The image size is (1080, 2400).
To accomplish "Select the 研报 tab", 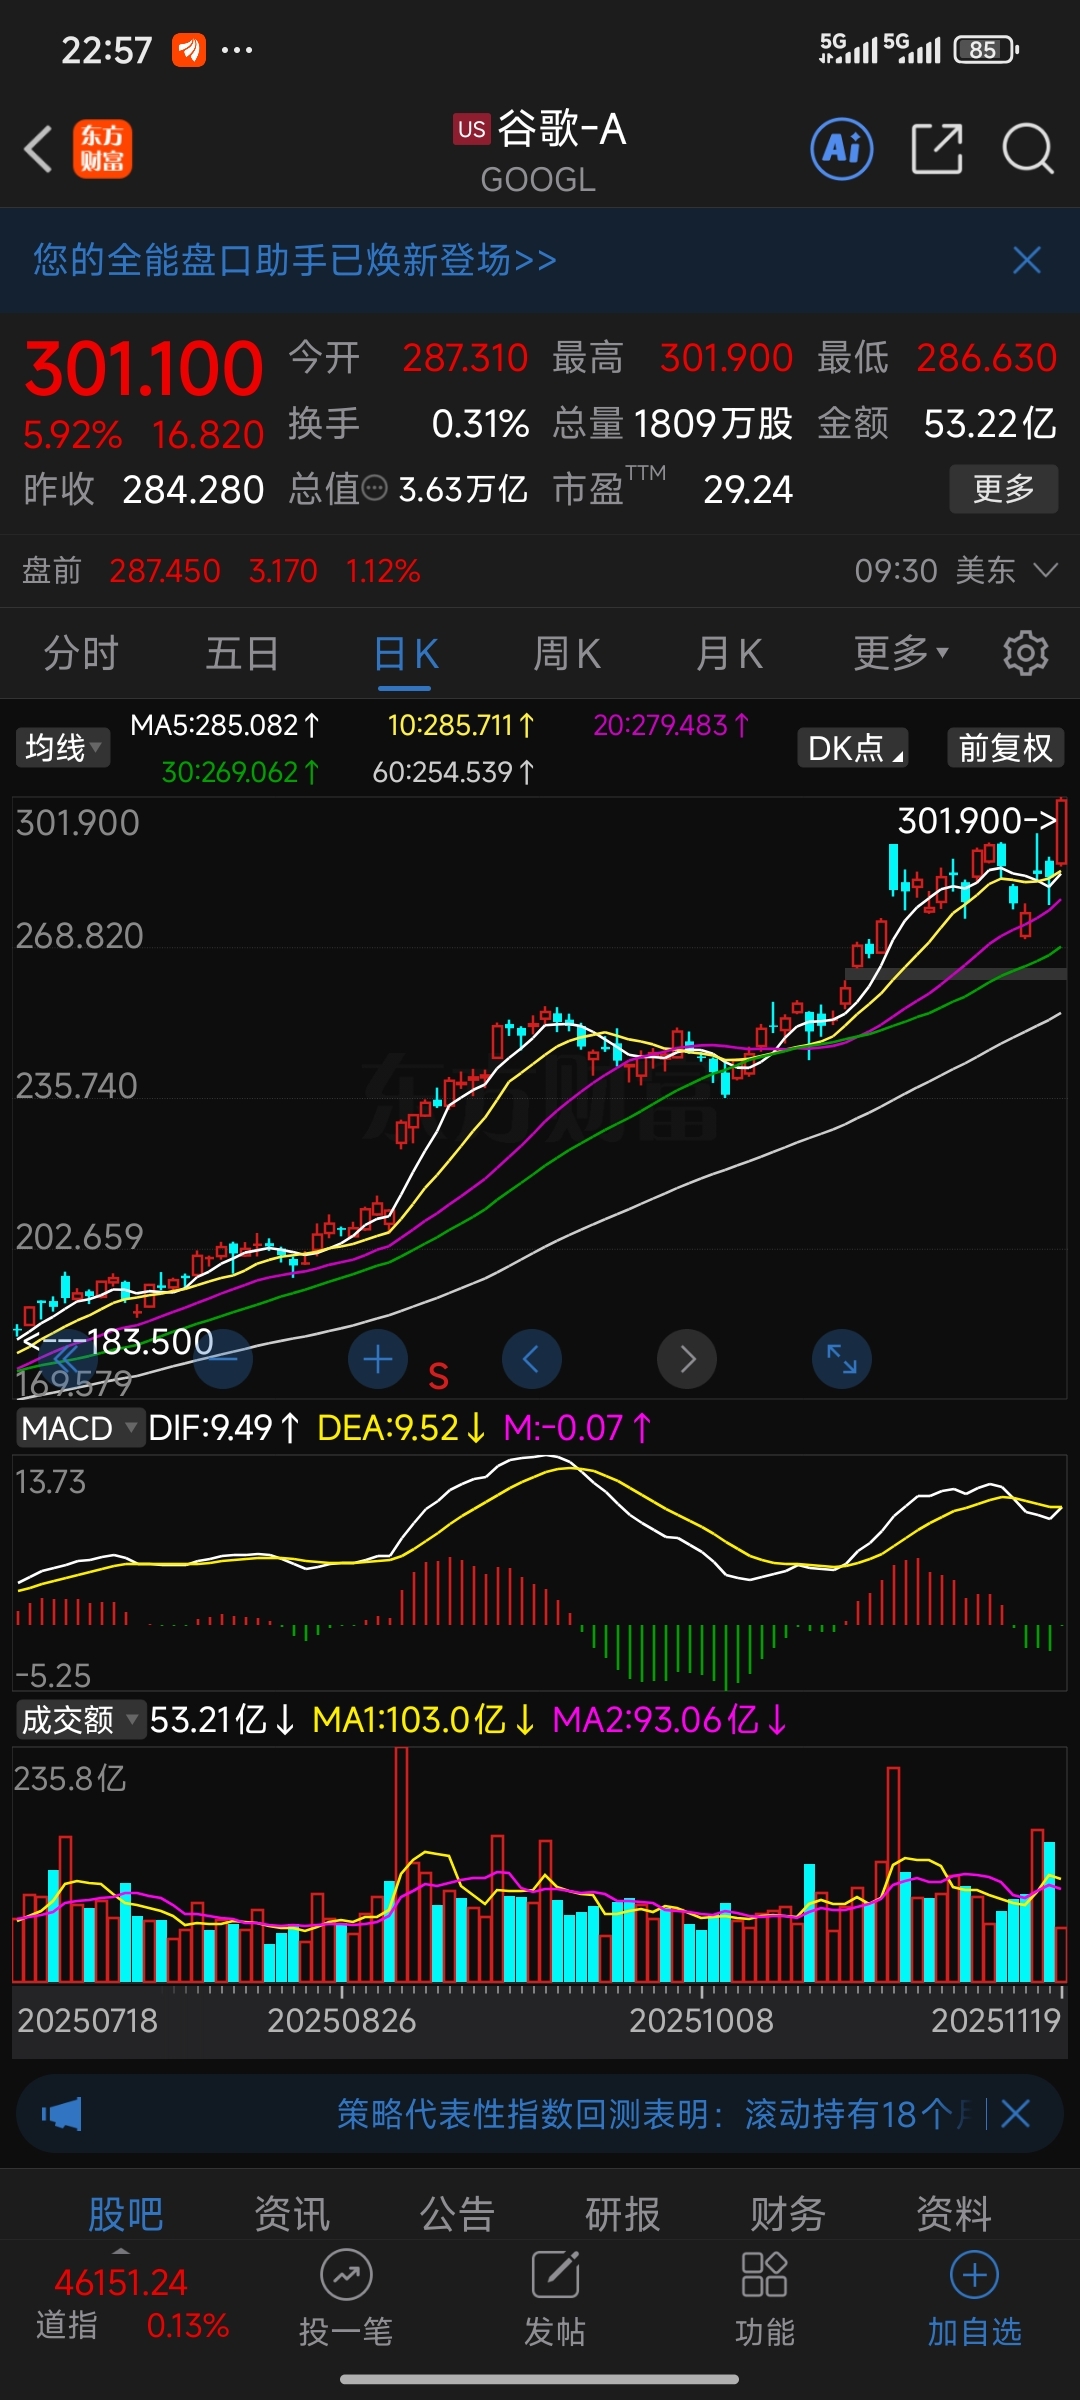I will (622, 2215).
